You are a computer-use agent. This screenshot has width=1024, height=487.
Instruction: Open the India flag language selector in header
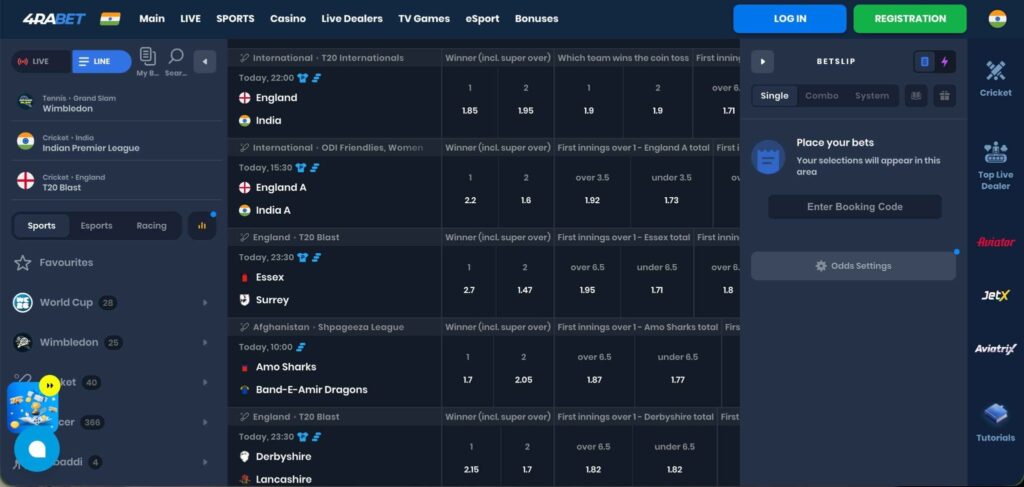(110, 19)
